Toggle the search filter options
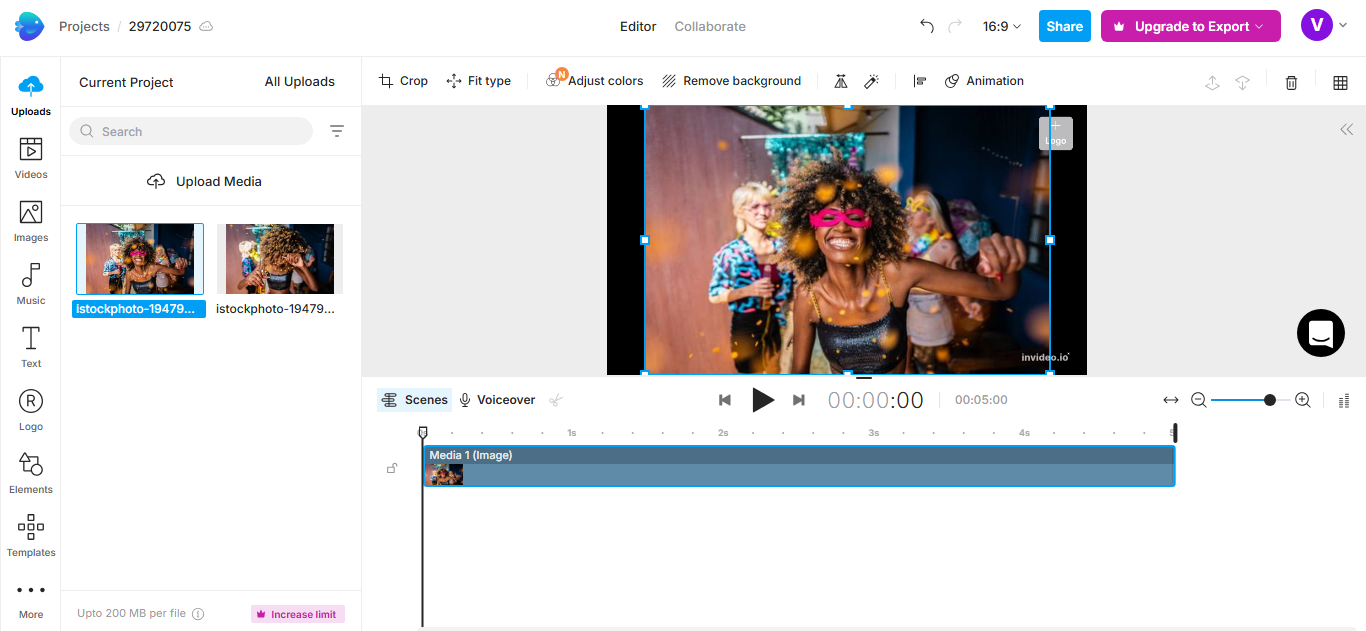 click(x=336, y=131)
